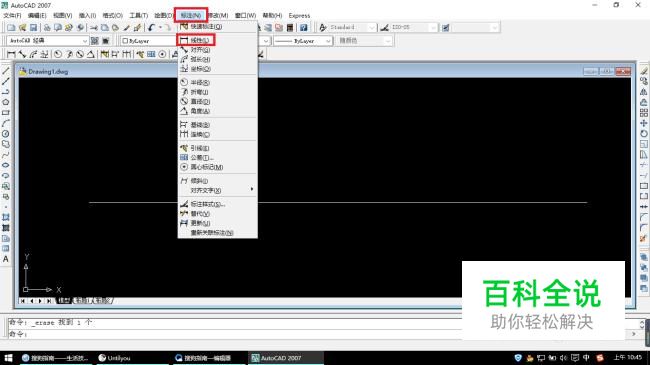This screenshot has height=365, width=650.
Task: Open the ISO-25 dimension style dropdown
Action: [413, 28]
